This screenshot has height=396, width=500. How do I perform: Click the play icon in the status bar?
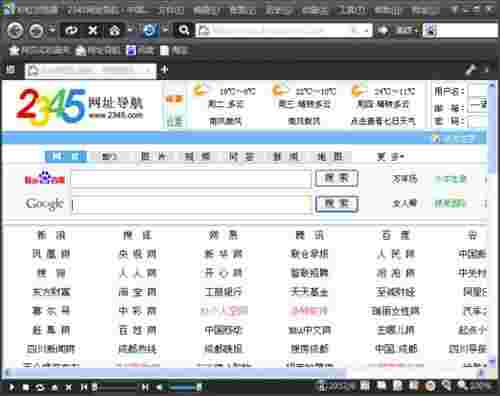tap(12, 387)
